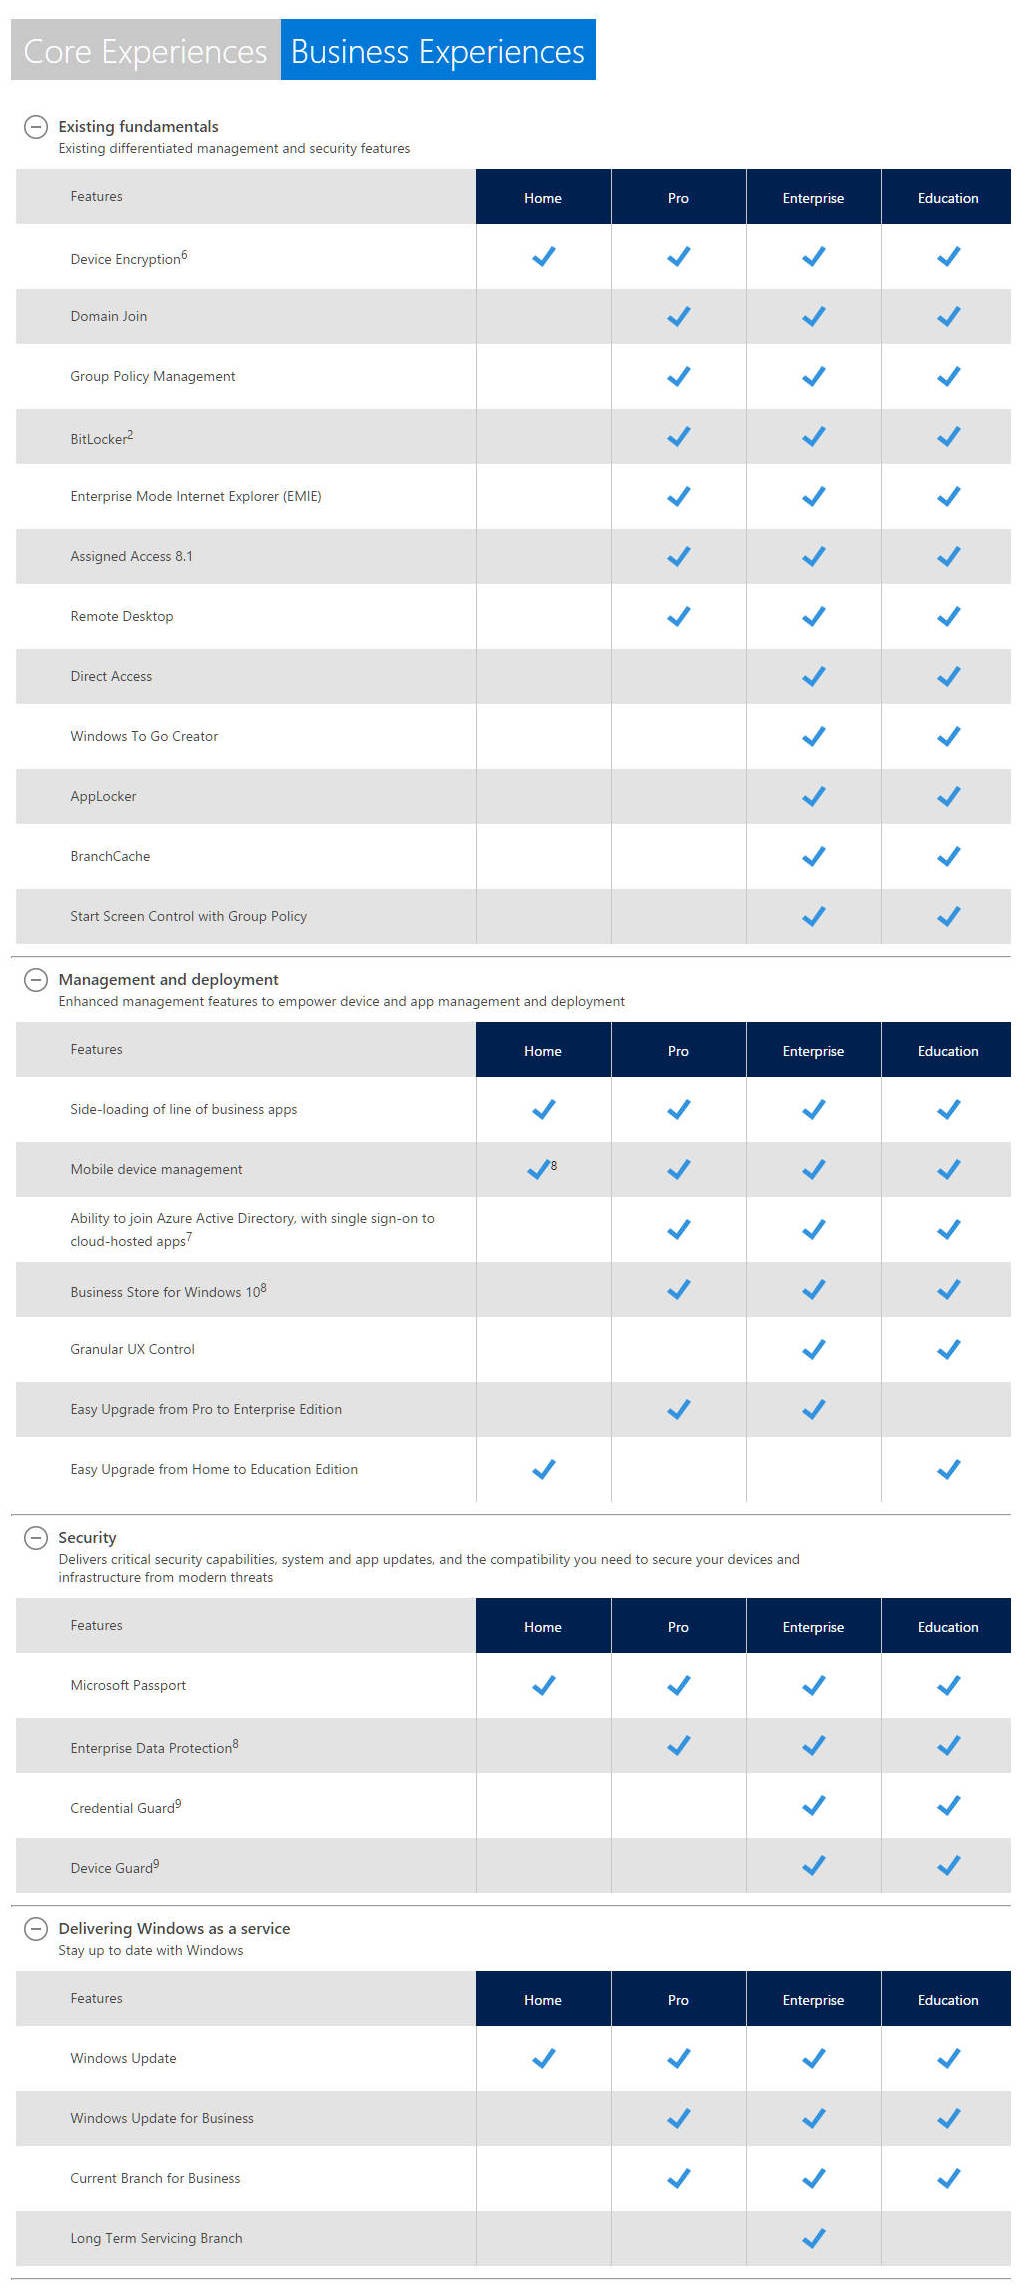Click Pro checkmark for Easy Upgrade to Enterprise
Viewport: 1027px width, 2293px height.
(x=678, y=1410)
